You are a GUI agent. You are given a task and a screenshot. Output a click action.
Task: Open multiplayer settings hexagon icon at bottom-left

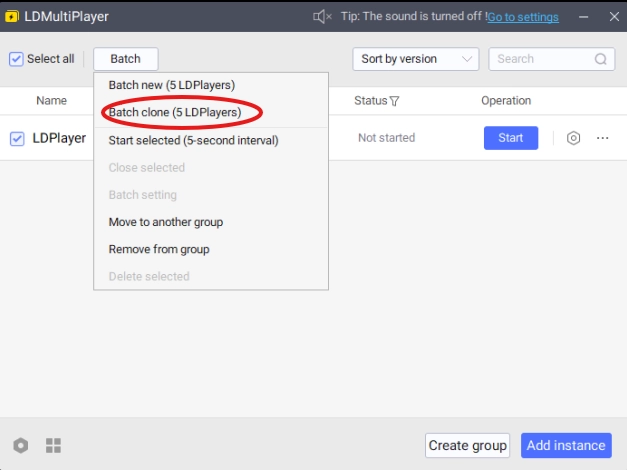click(x=20, y=445)
